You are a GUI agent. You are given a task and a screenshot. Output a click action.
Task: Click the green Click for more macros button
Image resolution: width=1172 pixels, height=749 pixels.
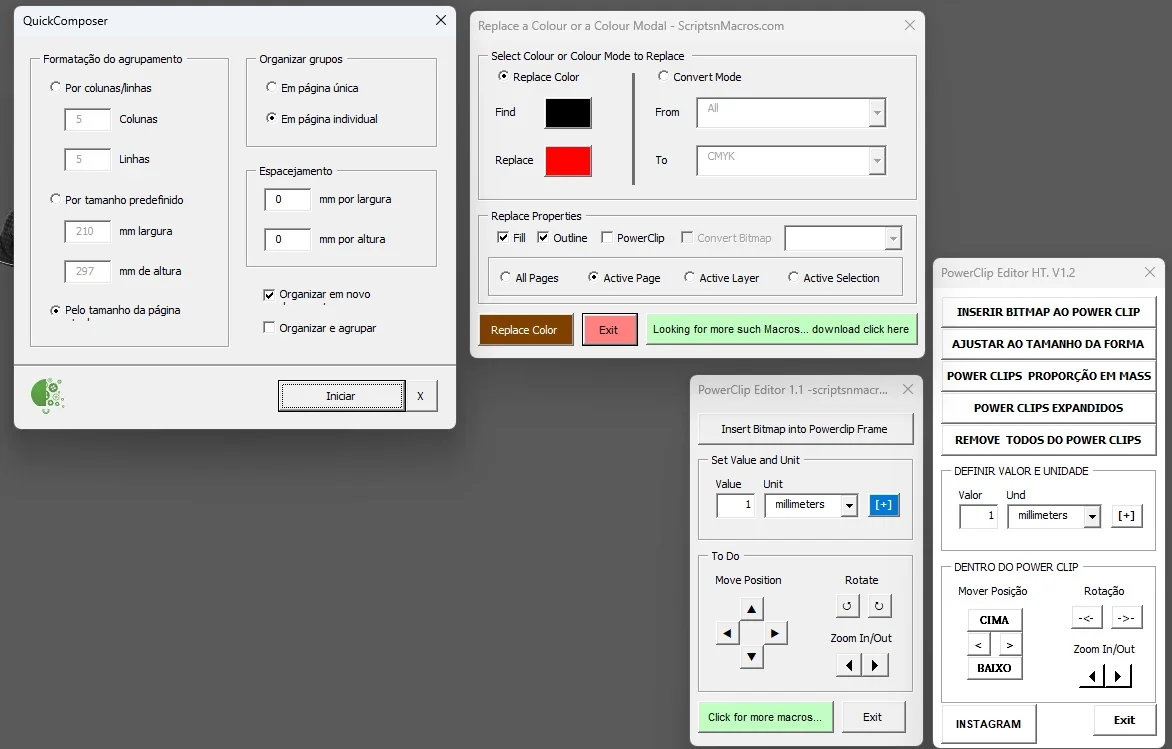[x=765, y=717]
